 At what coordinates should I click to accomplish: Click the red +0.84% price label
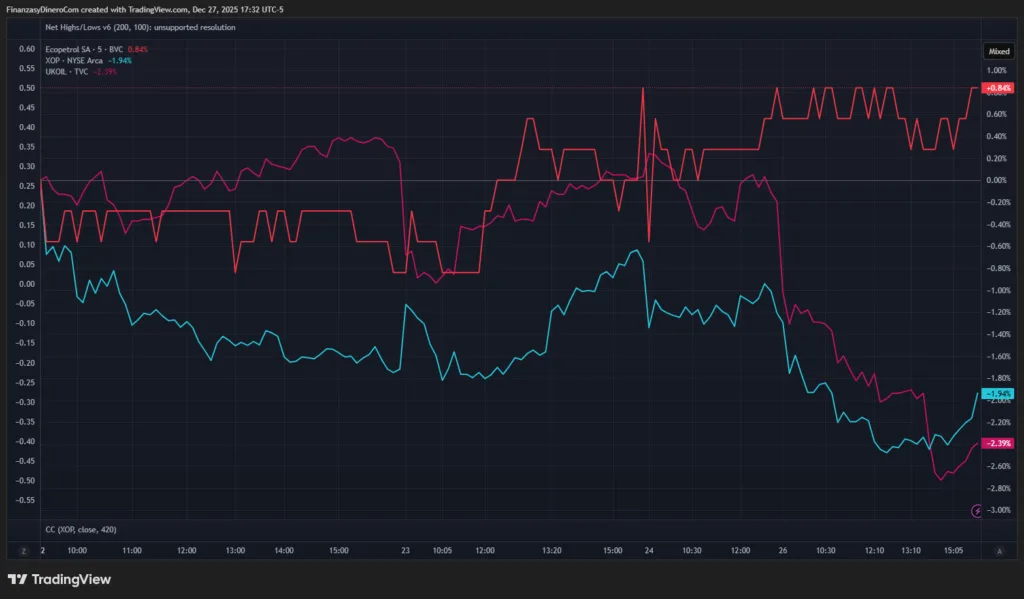click(998, 88)
